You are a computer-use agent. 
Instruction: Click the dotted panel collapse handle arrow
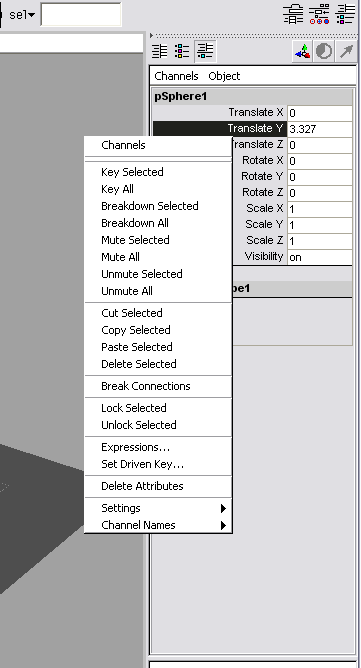tap(151, 35)
